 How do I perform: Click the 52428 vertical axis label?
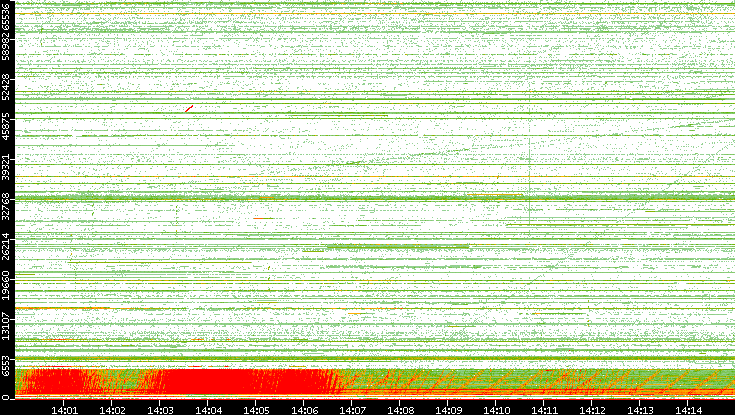tap(7, 88)
